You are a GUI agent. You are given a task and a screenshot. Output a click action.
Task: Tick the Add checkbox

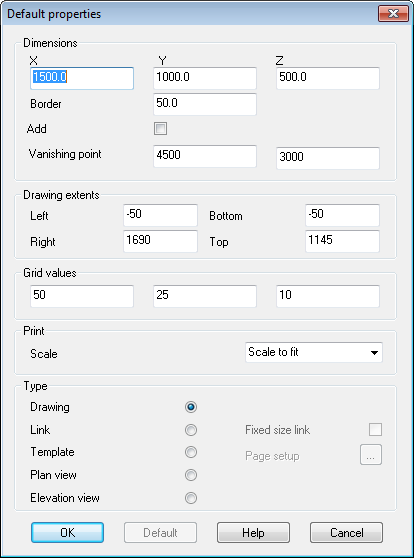click(x=160, y=128)
